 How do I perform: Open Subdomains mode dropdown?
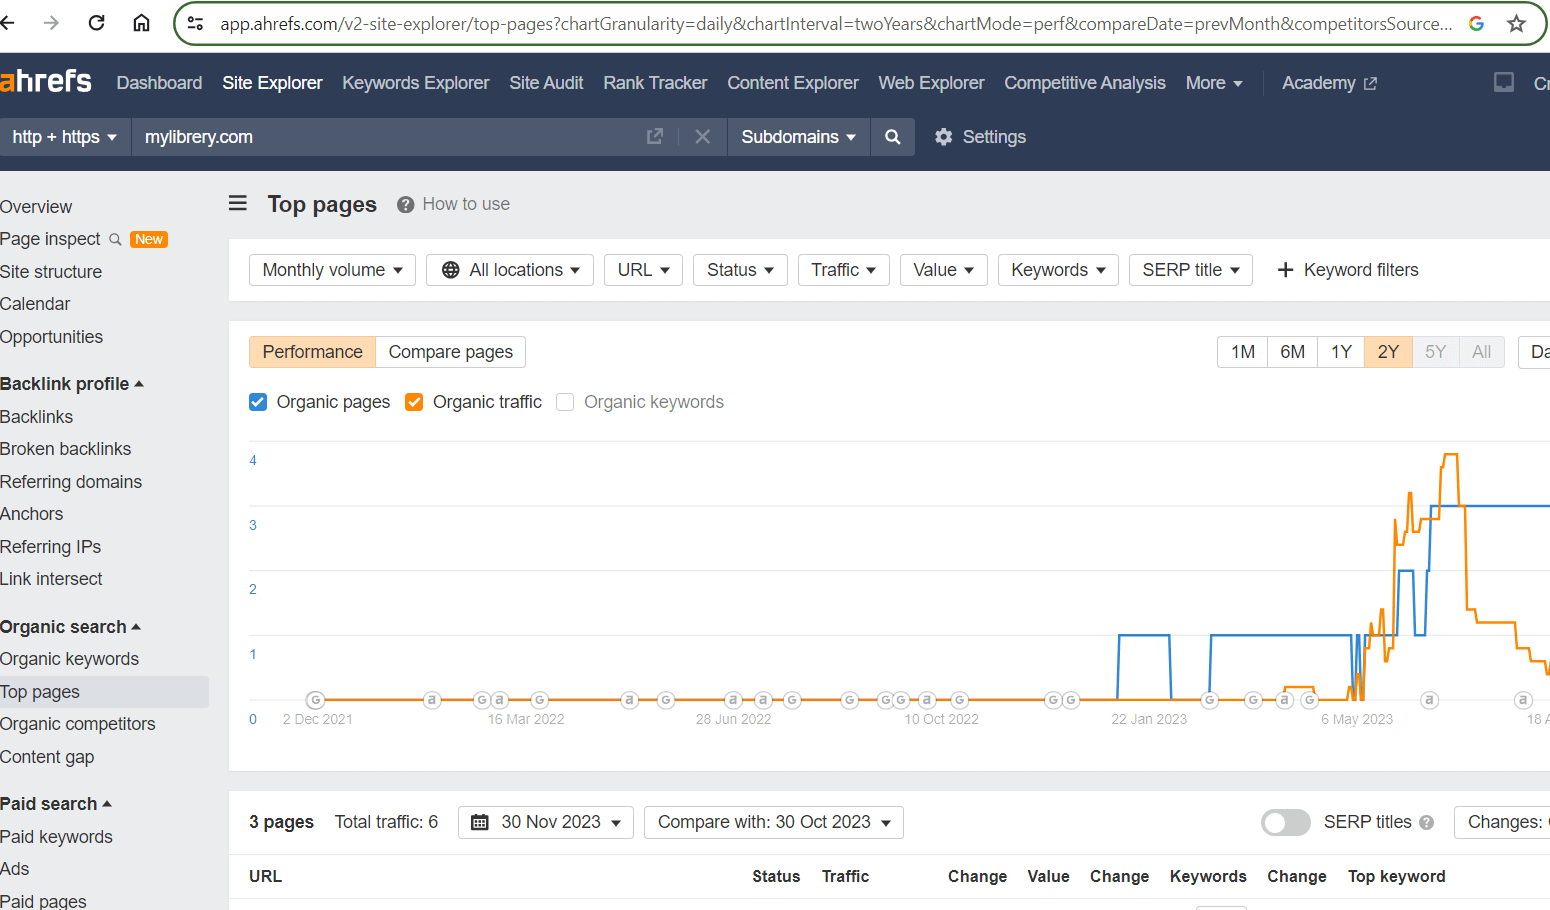pyautogui.click(x=798, y=137)
